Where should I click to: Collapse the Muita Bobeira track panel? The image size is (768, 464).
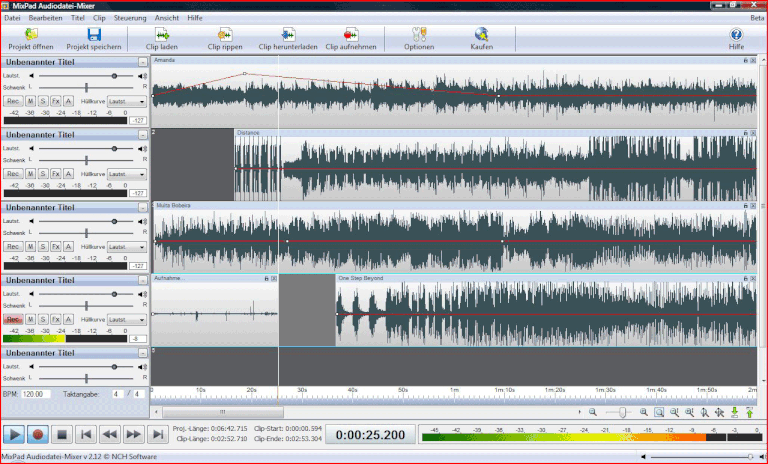coord(142,208)
